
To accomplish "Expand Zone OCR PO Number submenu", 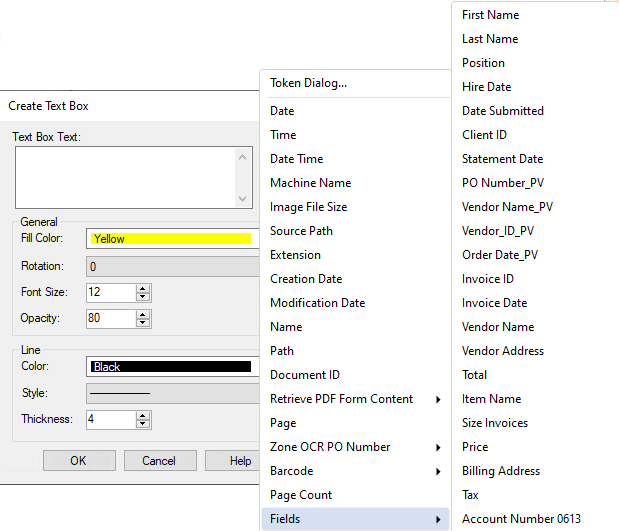I will tap(355, 447).
